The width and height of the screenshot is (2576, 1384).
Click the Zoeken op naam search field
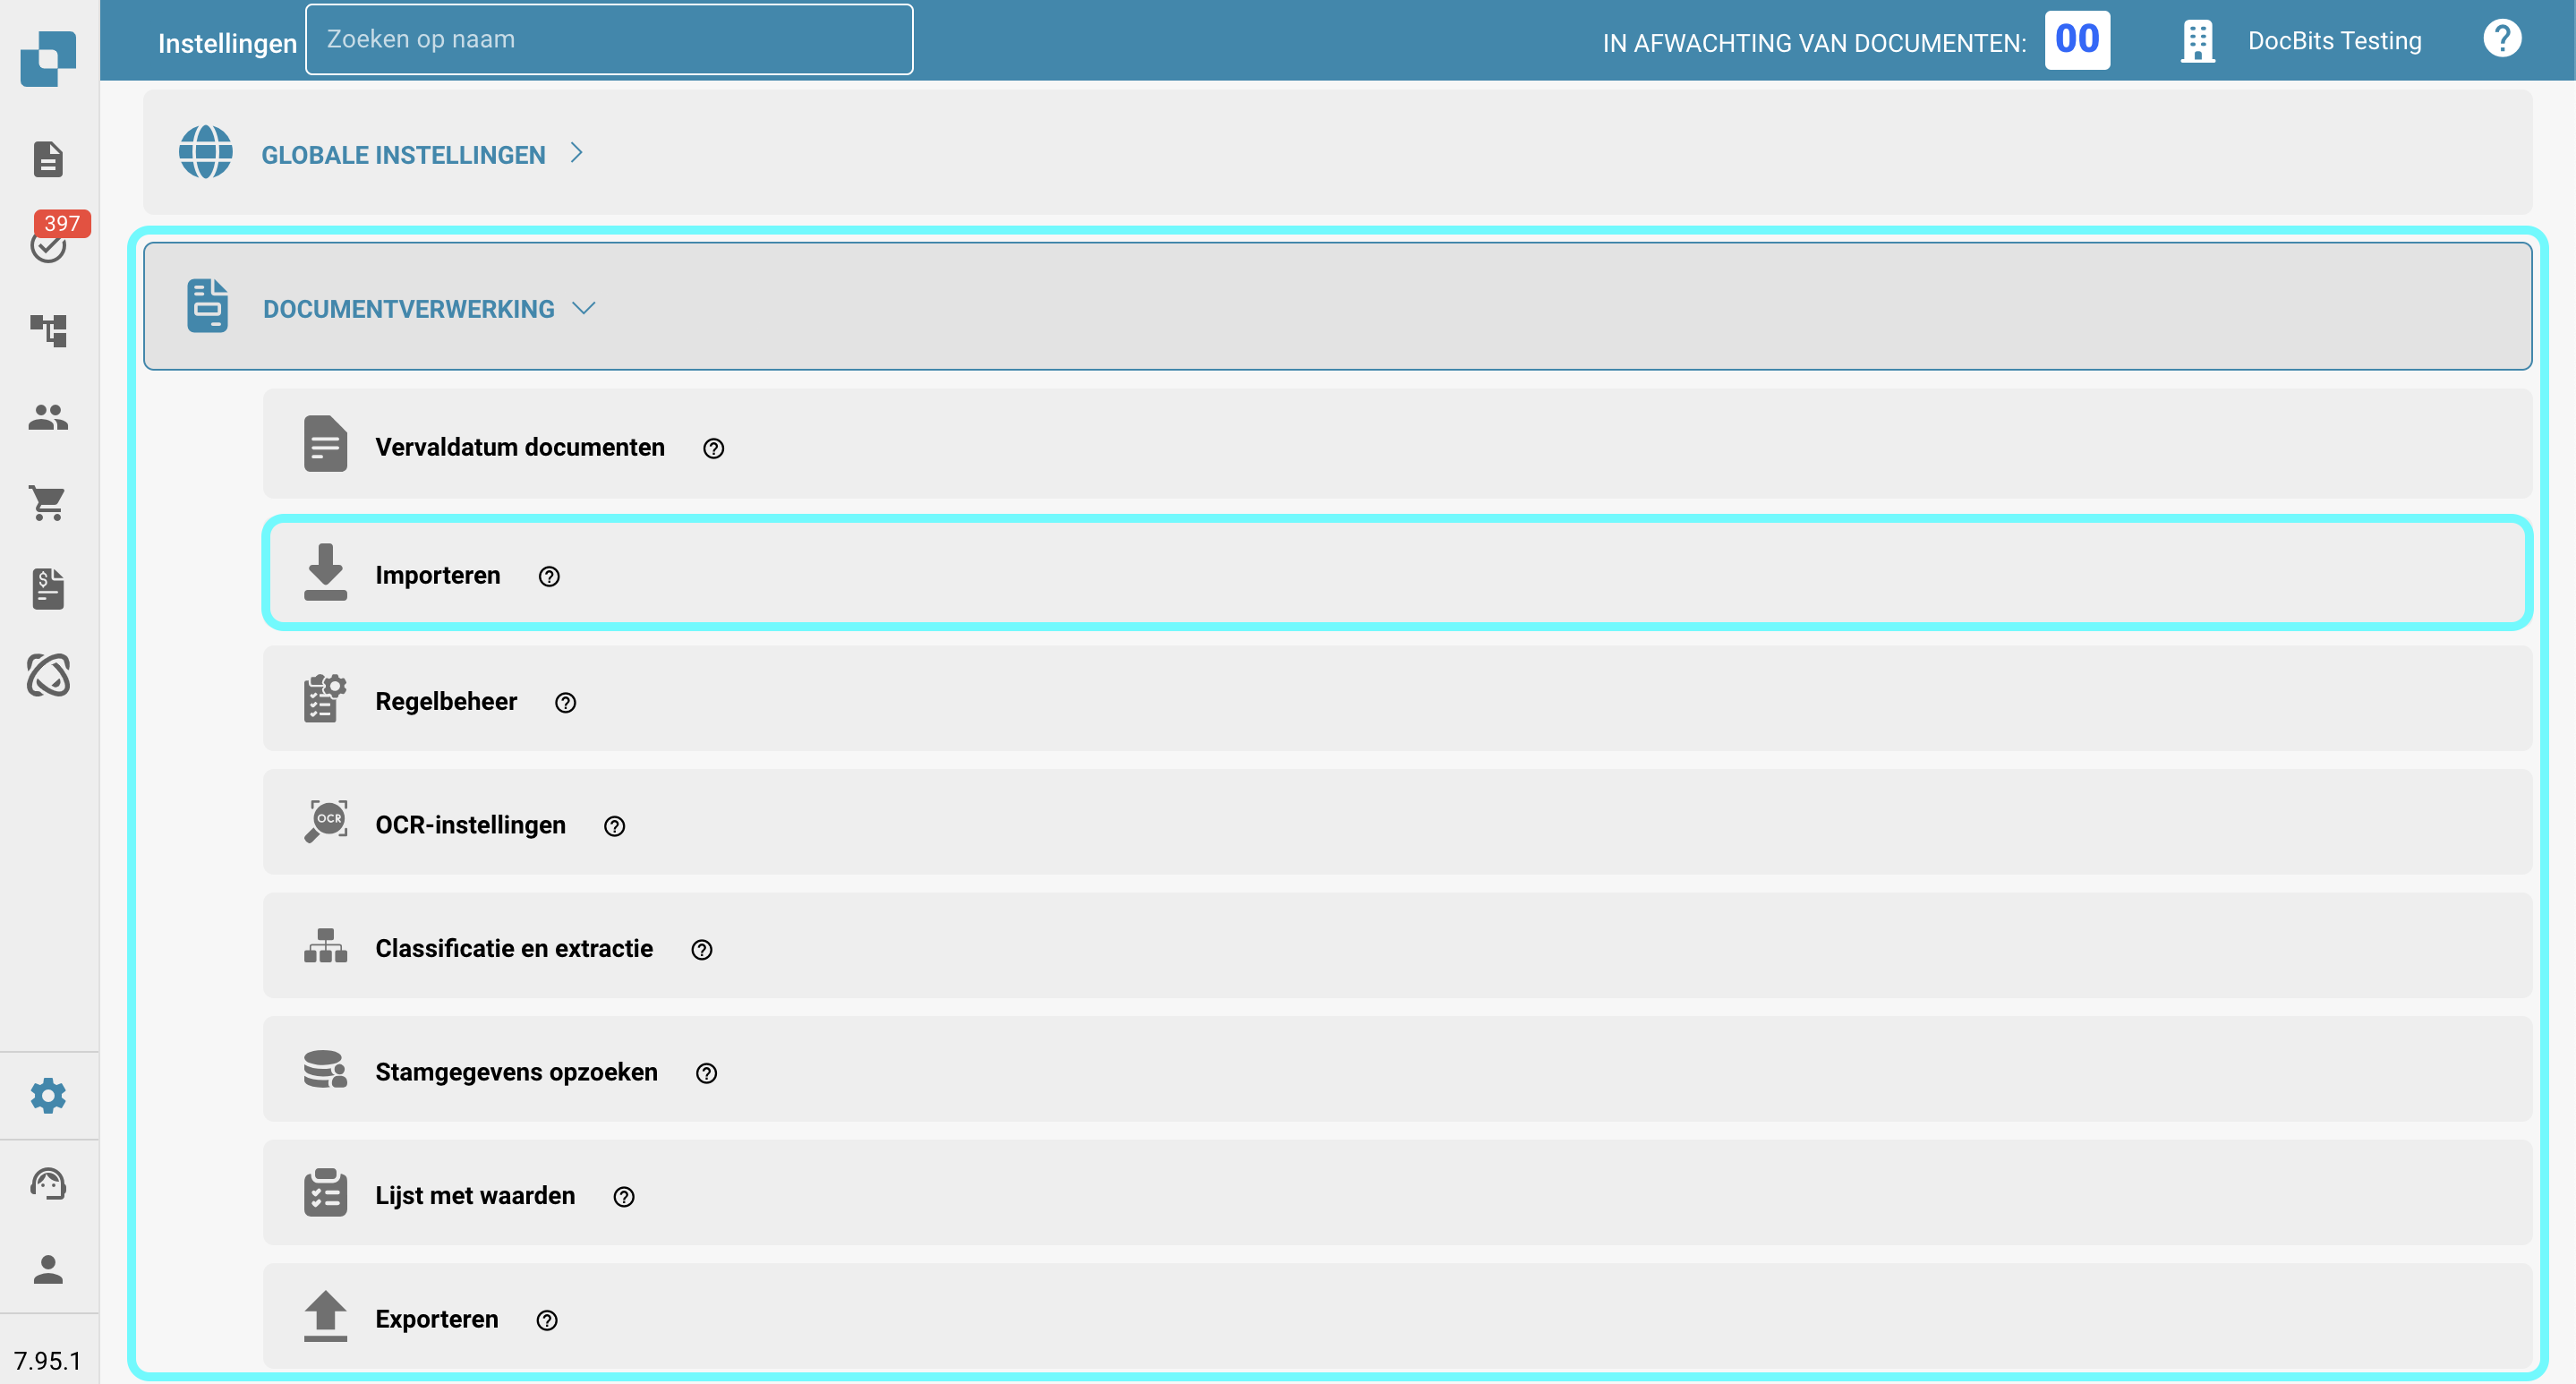(608, 40)
